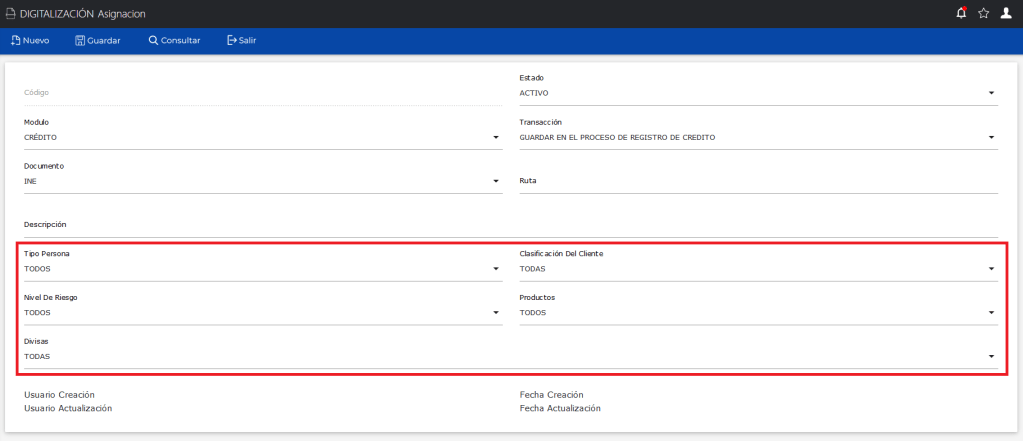Expand the Modulo dropdown set to CRÉDITO
The width and height of the screenshot is (1023, 441).
pyautogui.click(x=262, y=137)
